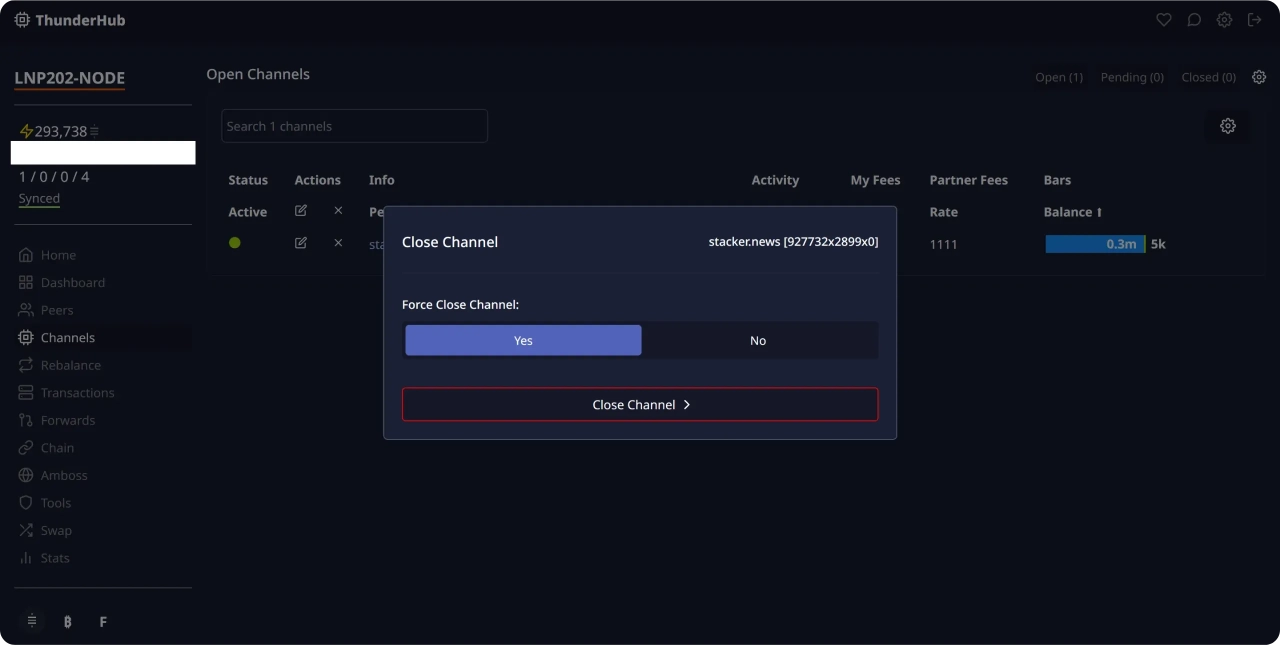Open channels view gear next to Closed tab
The width and height of the screenshot is (1280, 645).
1259,77
